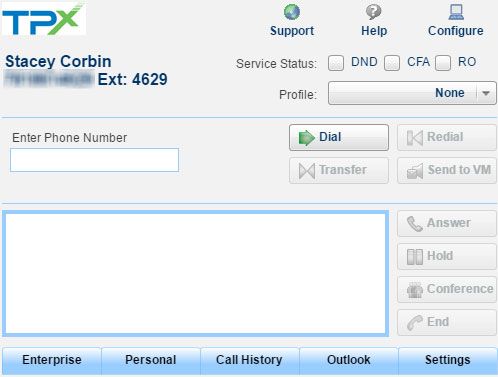Click inside the empty call list panel
This screenshot has height=377, width=498.
195,273
